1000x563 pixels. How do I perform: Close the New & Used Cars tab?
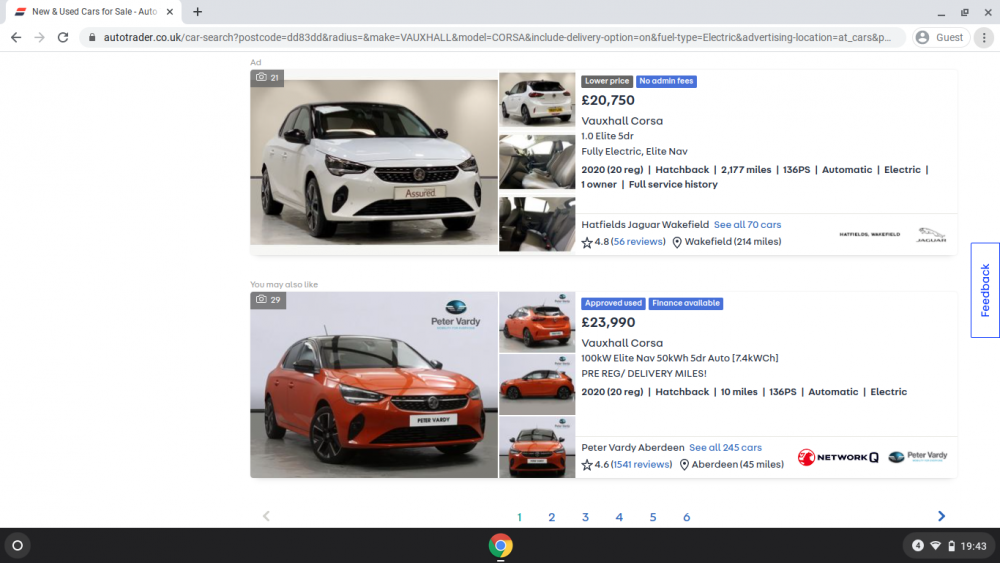[170, 11]
